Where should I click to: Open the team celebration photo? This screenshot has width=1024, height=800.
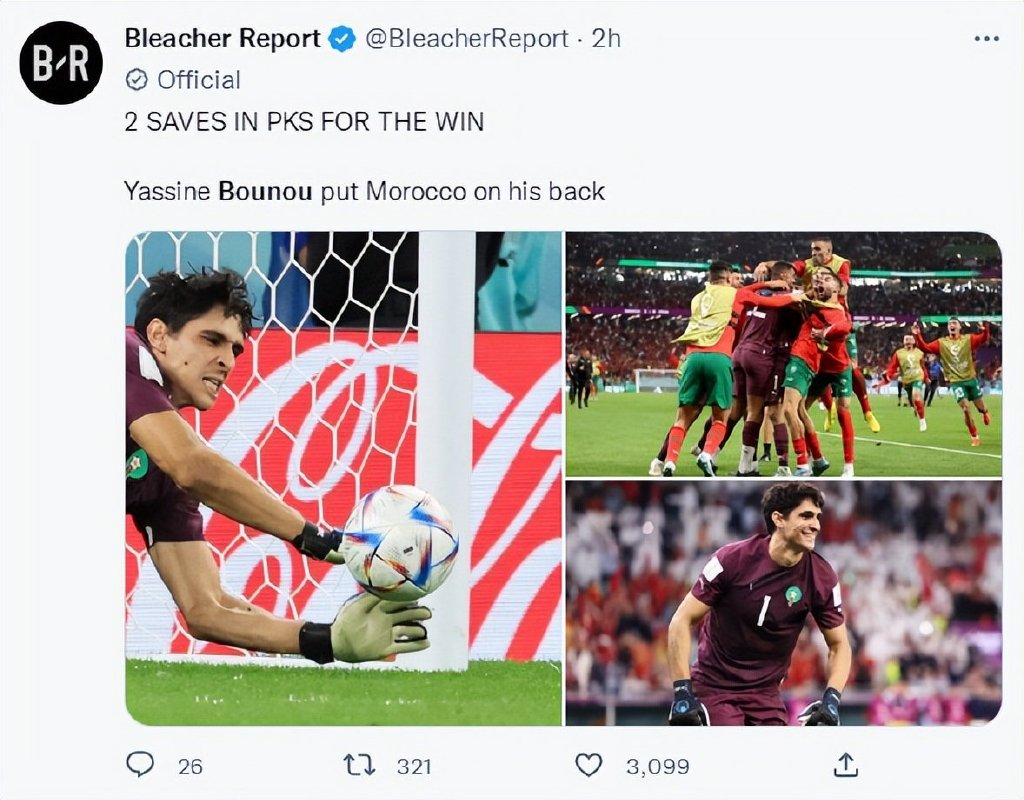click(x=784, y=354)
